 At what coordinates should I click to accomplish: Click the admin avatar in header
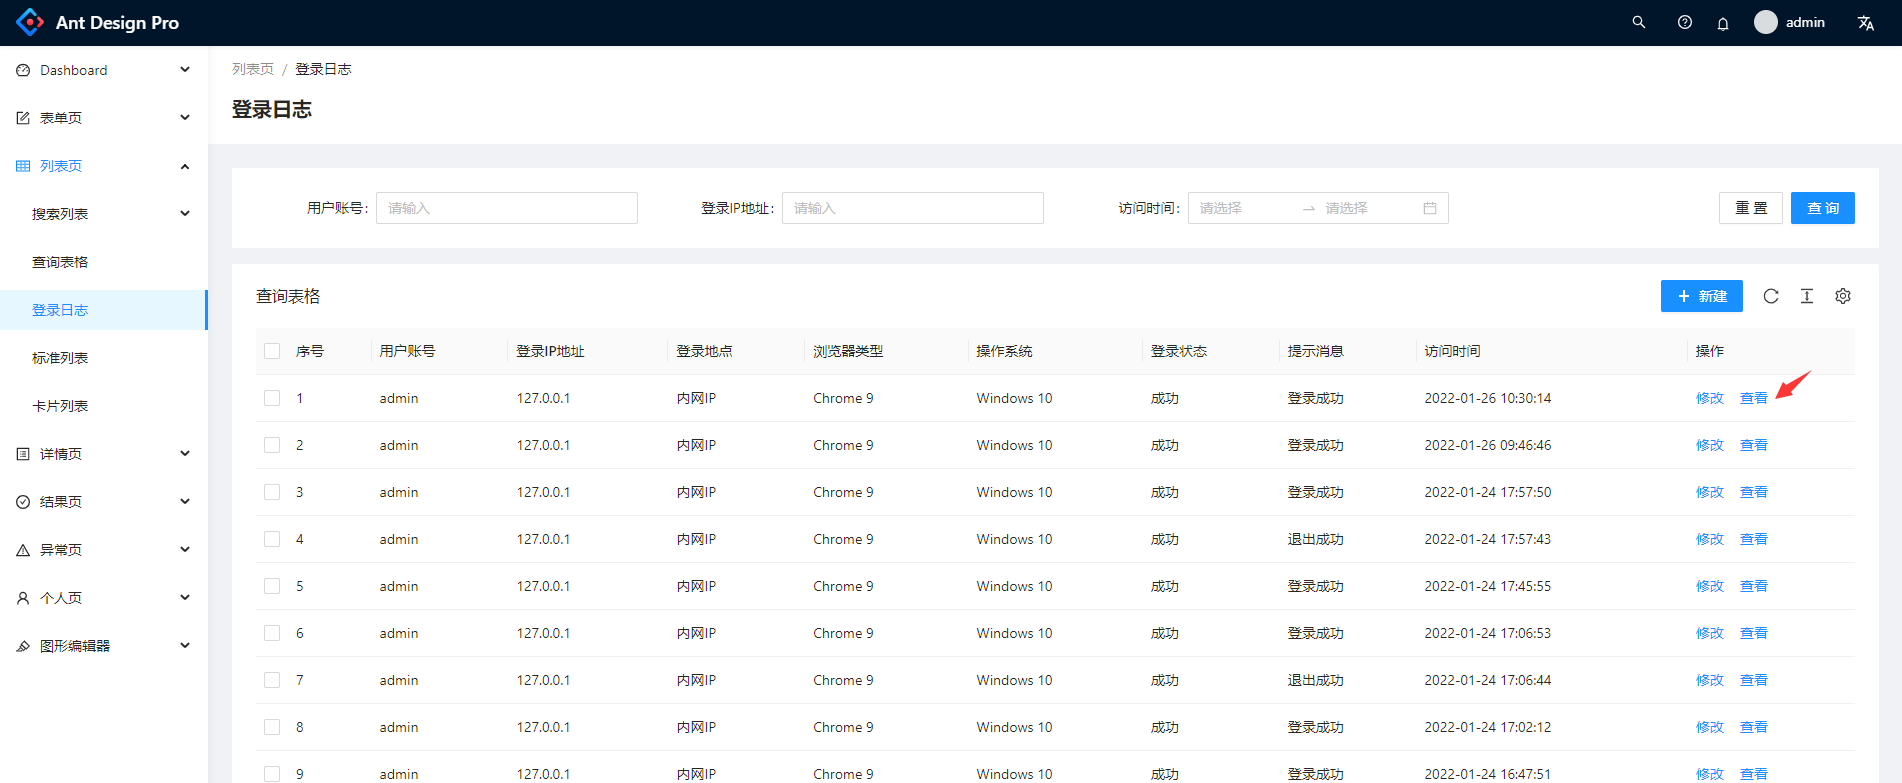tap(1766, 22)
